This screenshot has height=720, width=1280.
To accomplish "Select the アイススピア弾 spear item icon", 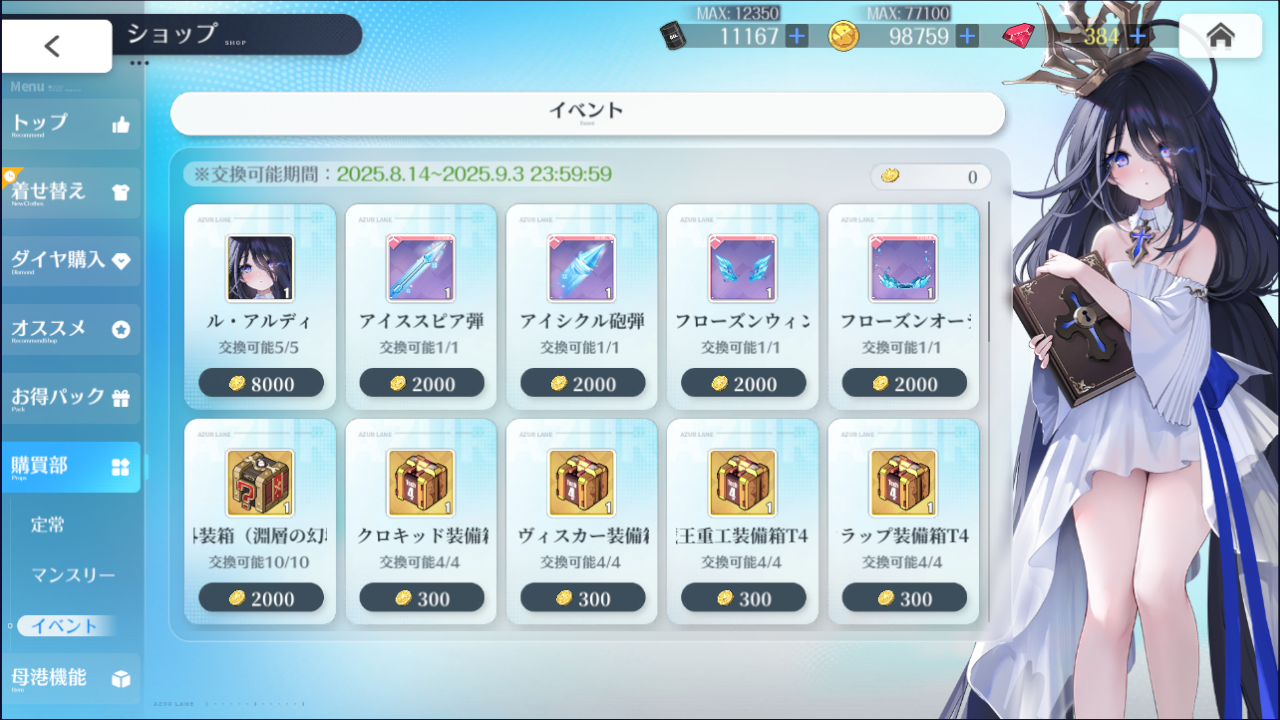I will [420, 268].
